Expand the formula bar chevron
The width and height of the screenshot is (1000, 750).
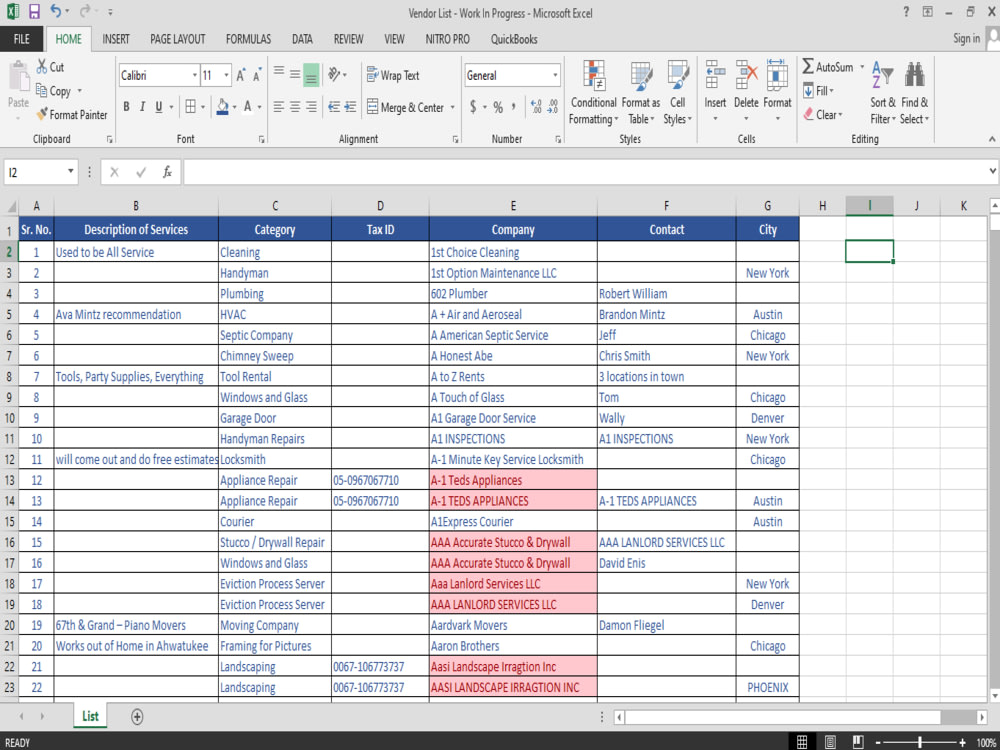pyautogui.click(x=992, y=171)
